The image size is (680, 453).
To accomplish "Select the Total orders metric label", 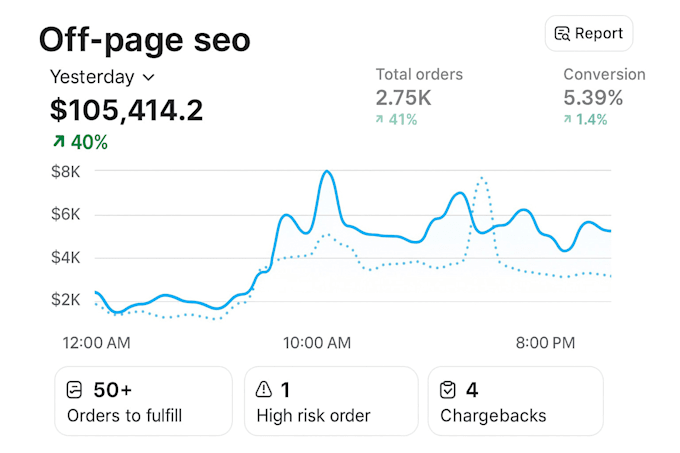I will click(x=419, y=75).
